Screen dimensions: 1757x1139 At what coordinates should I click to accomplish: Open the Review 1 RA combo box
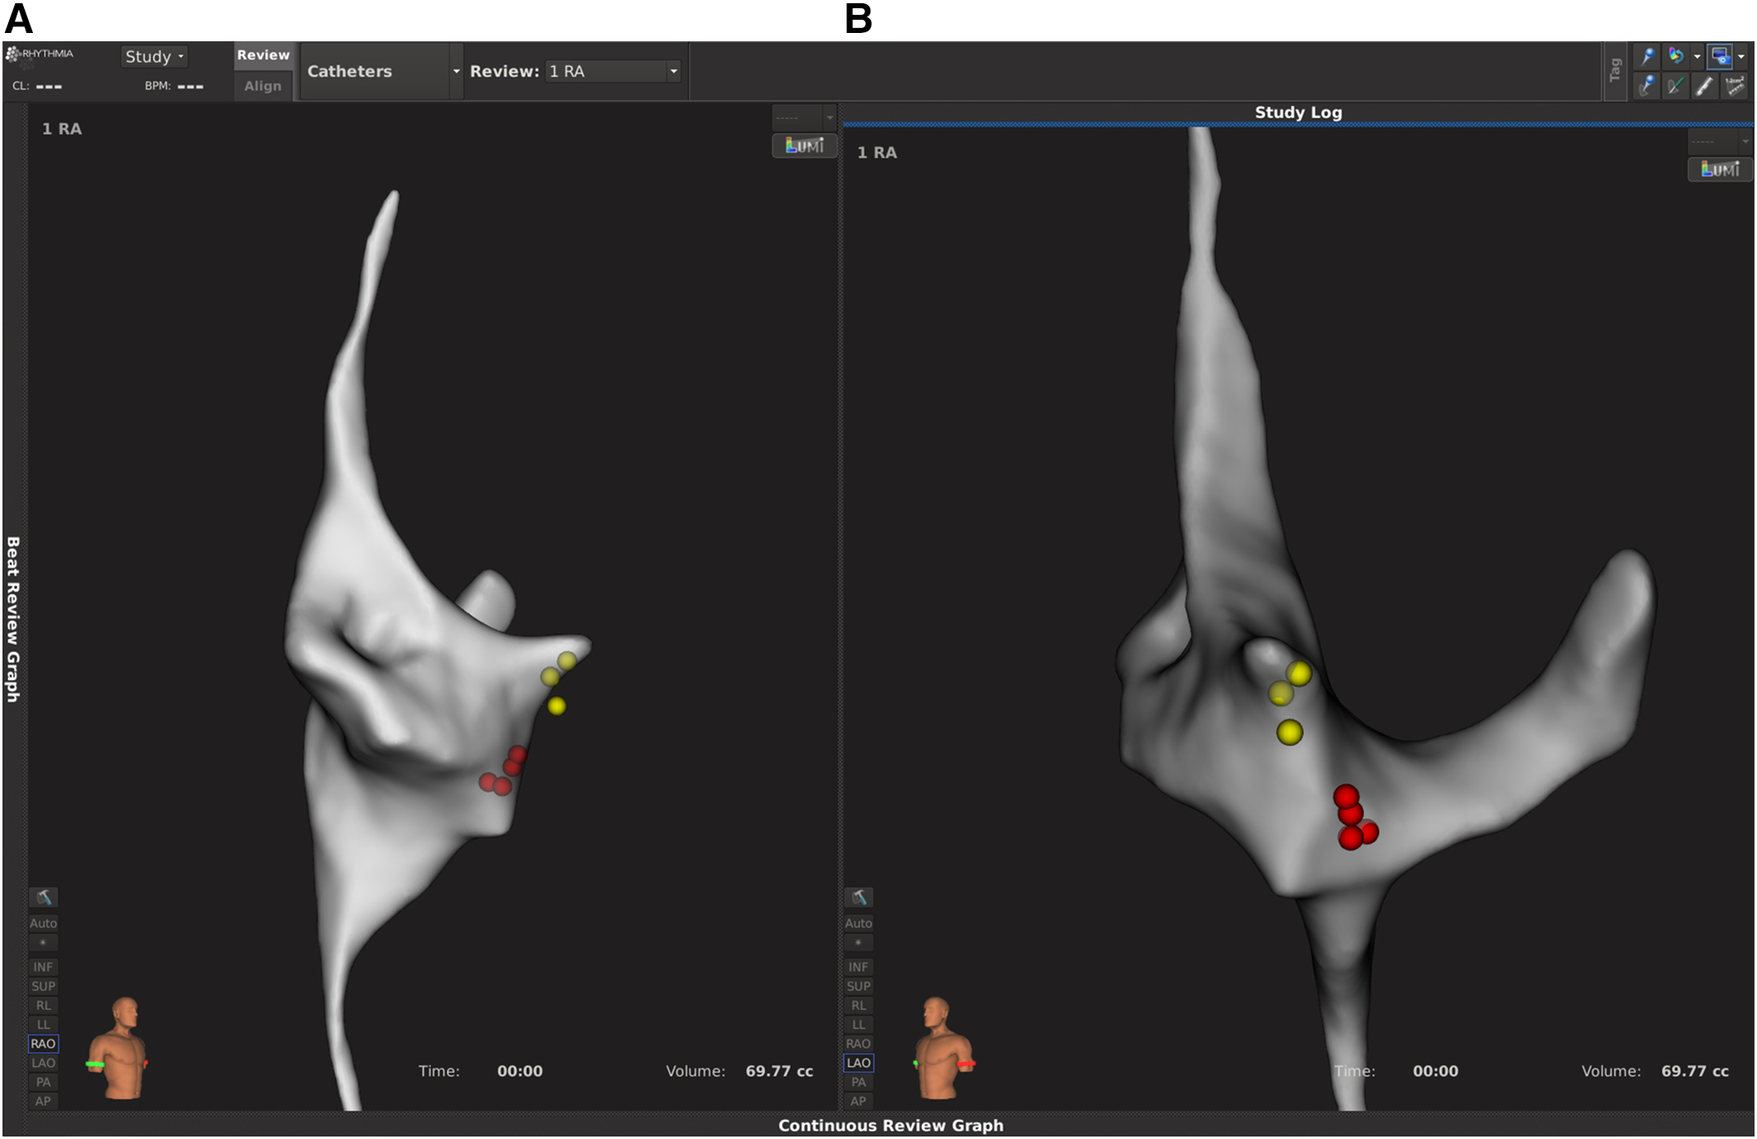coord(613,71)
